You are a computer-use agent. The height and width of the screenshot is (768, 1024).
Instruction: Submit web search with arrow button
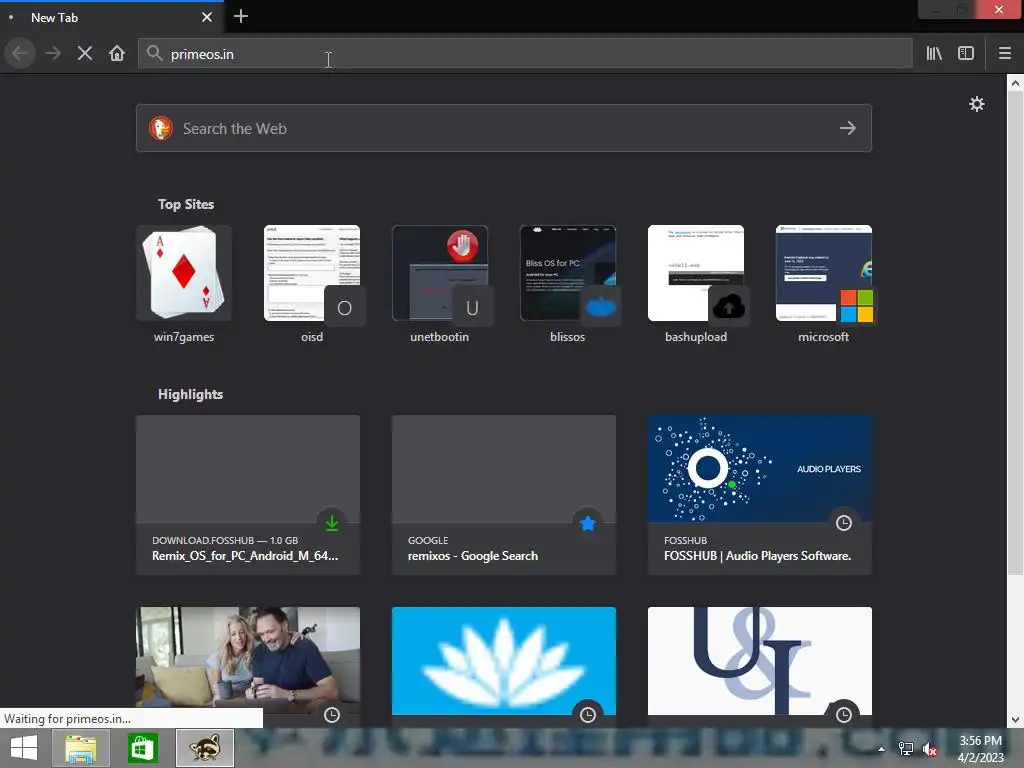pyautogui.click(x=848, y=128)
